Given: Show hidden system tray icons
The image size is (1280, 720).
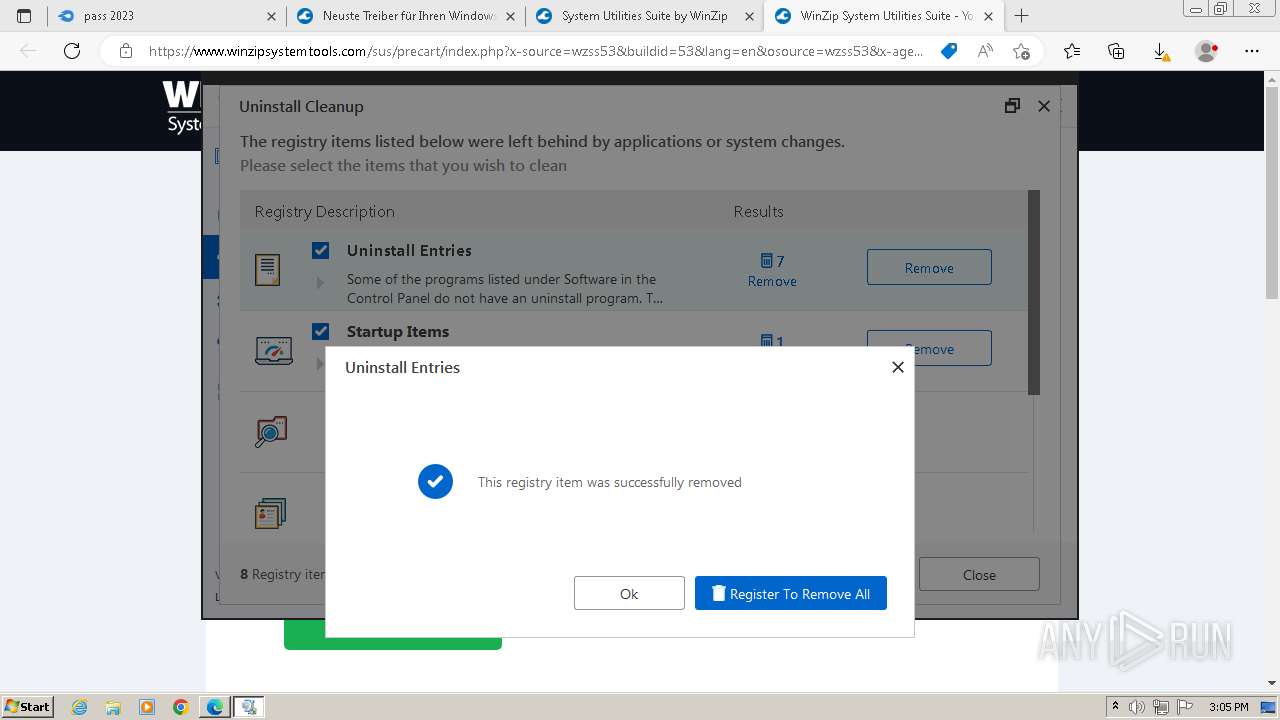Looking at the screenshot, I should (1116, 707).
